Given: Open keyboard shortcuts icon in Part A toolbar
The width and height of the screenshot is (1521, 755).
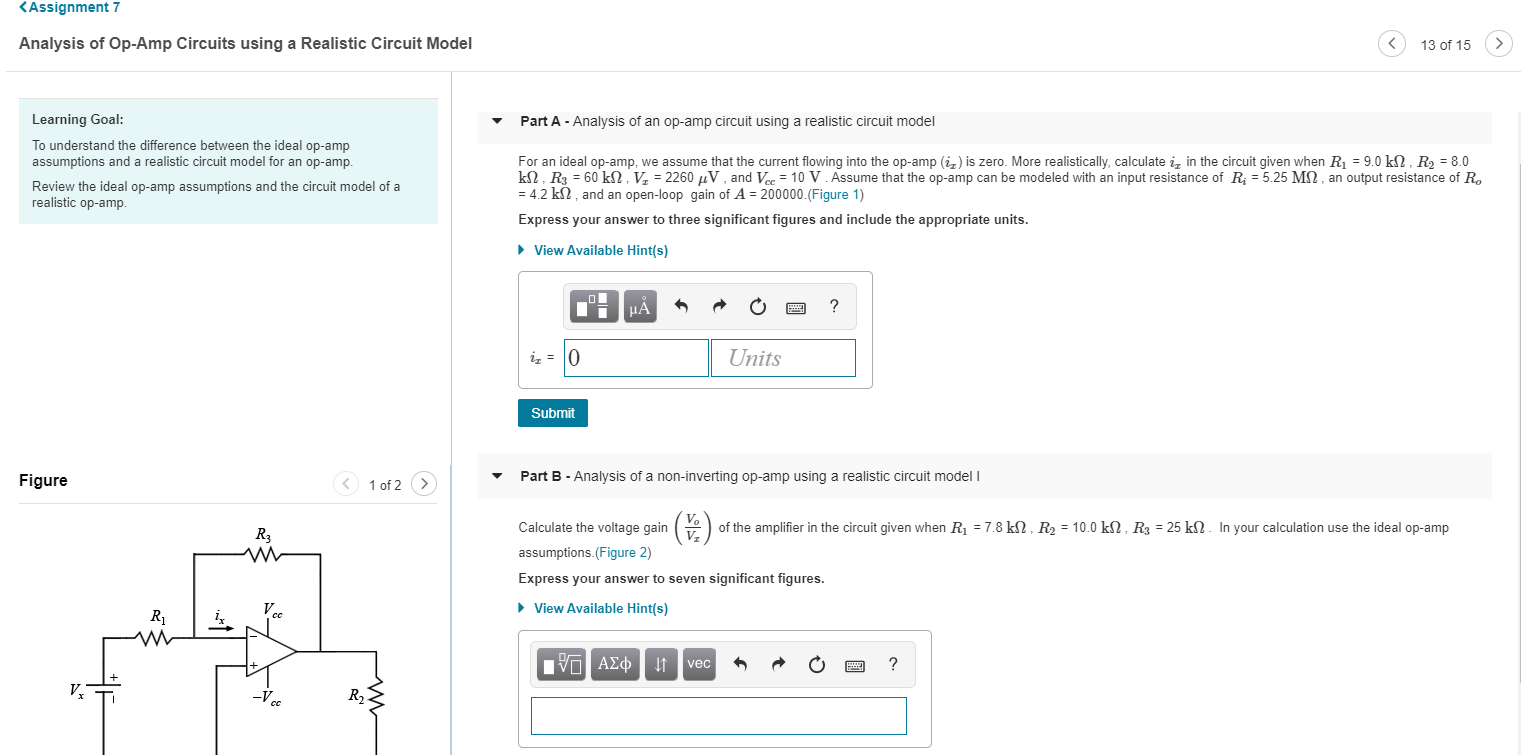Looking at the screenshot, I should pyautogui.click(x=795, y=306).
